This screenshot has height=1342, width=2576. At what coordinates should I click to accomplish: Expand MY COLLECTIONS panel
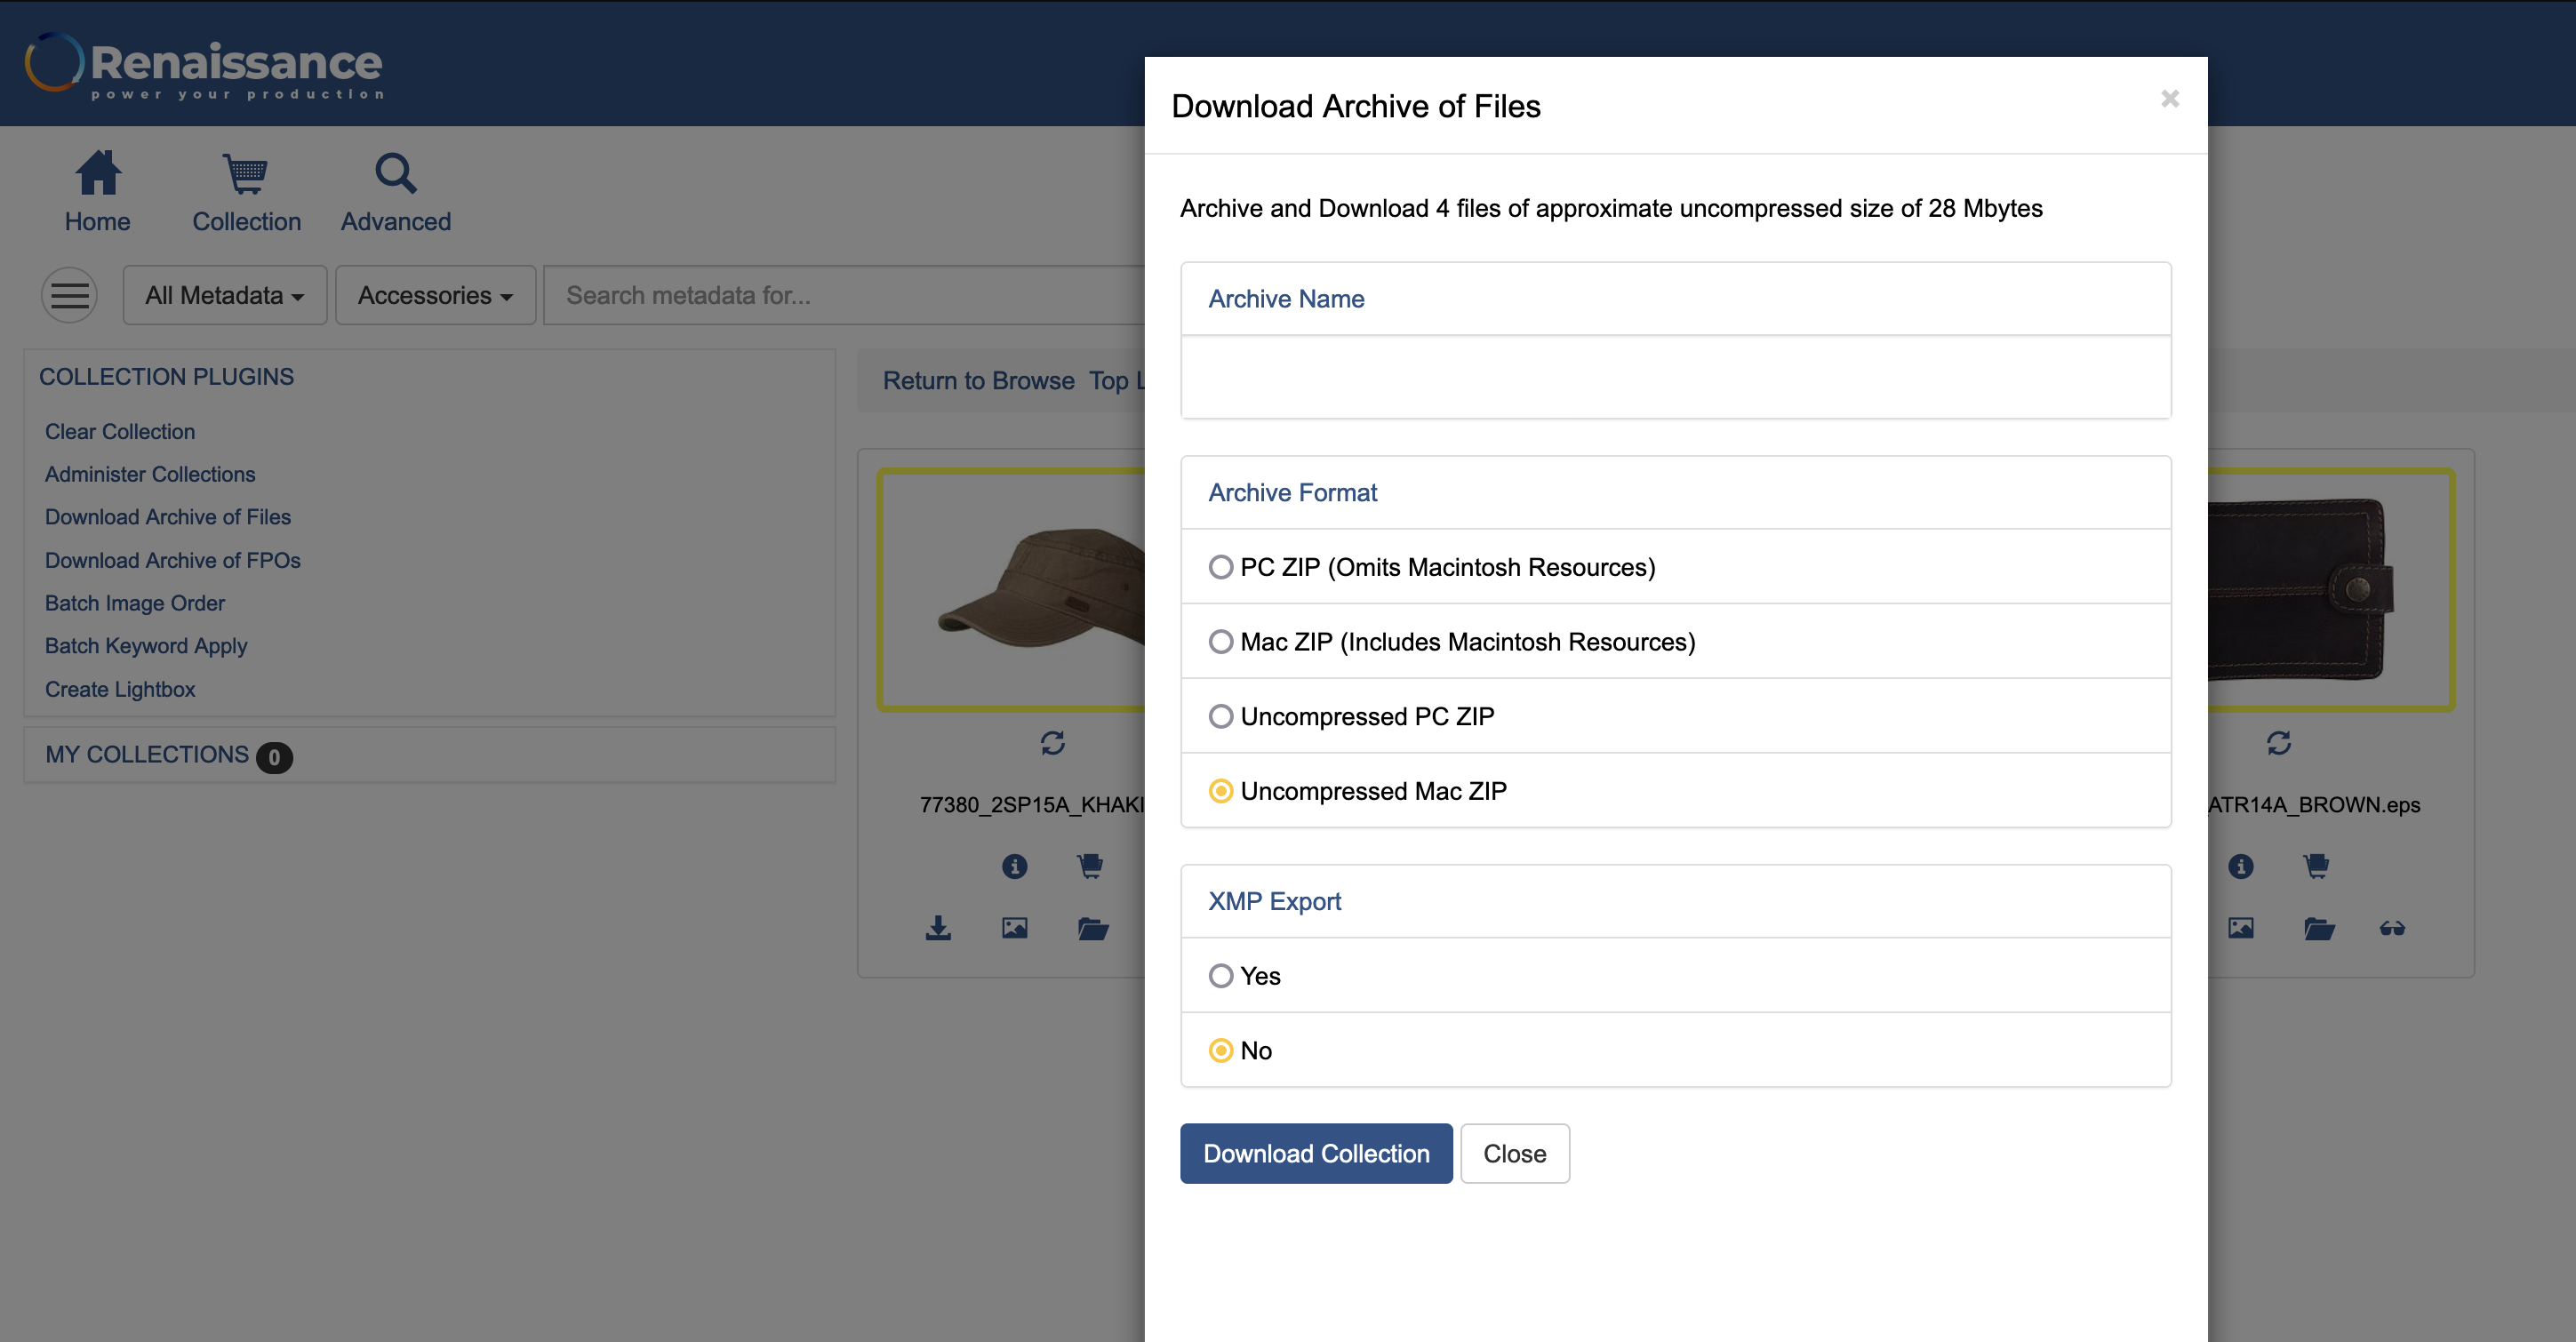click(147, 755)
